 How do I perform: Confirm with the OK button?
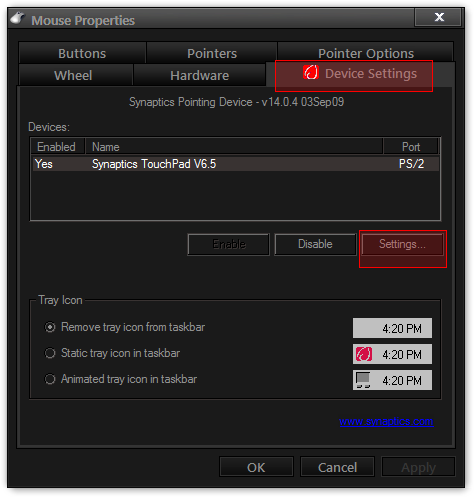[256, 467]
